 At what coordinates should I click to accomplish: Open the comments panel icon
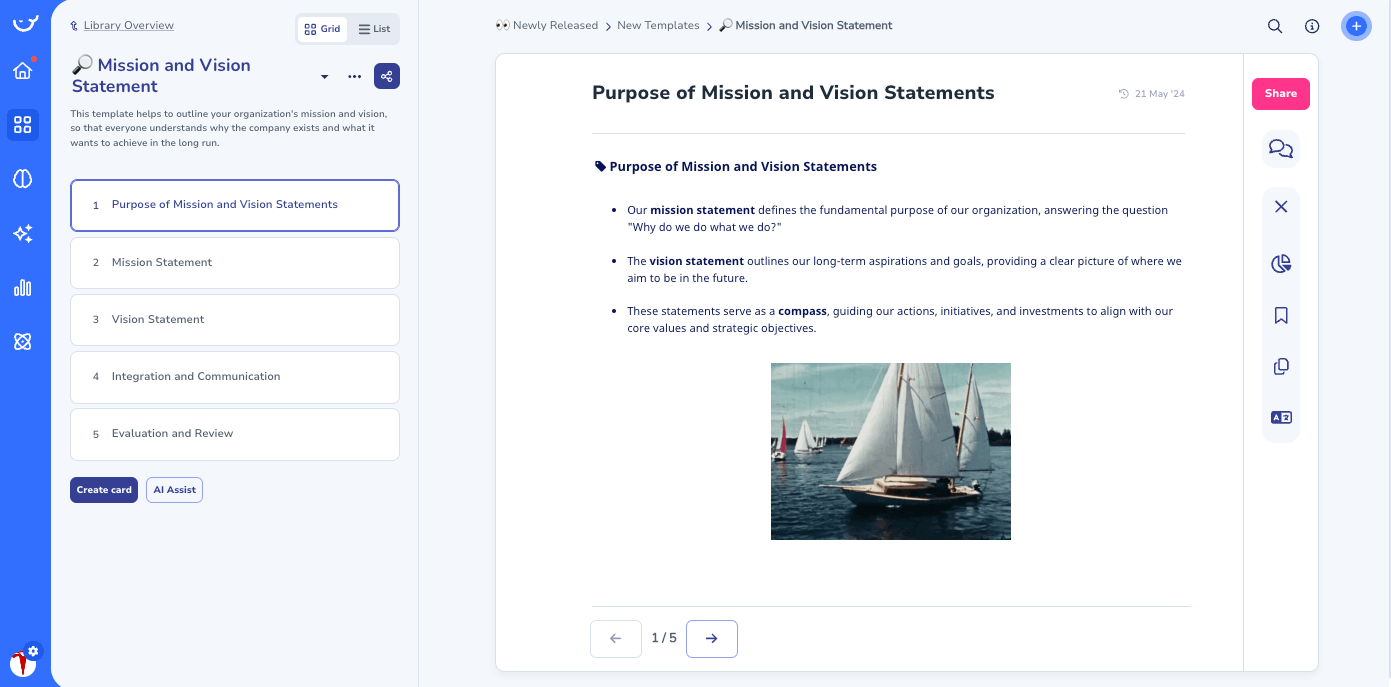point(1281,148)
